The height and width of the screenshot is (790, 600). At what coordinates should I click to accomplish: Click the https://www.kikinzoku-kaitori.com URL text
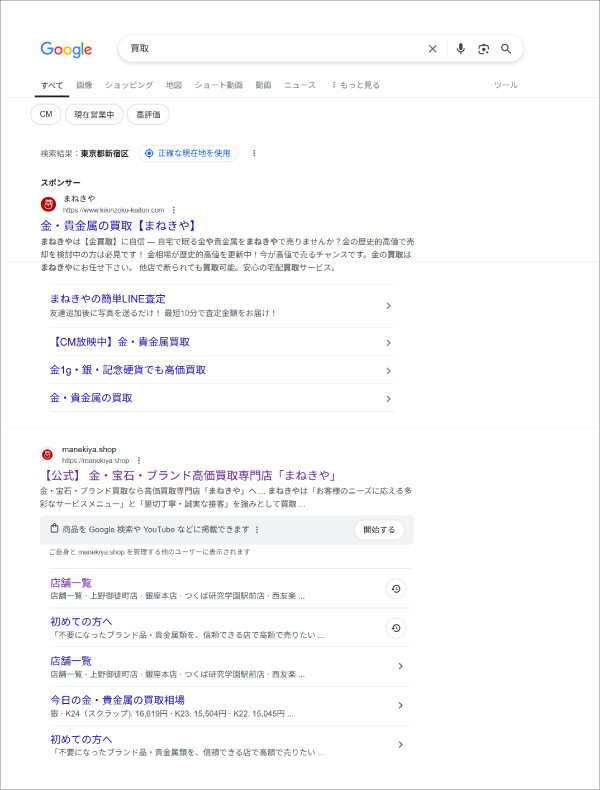coord(114,210)
